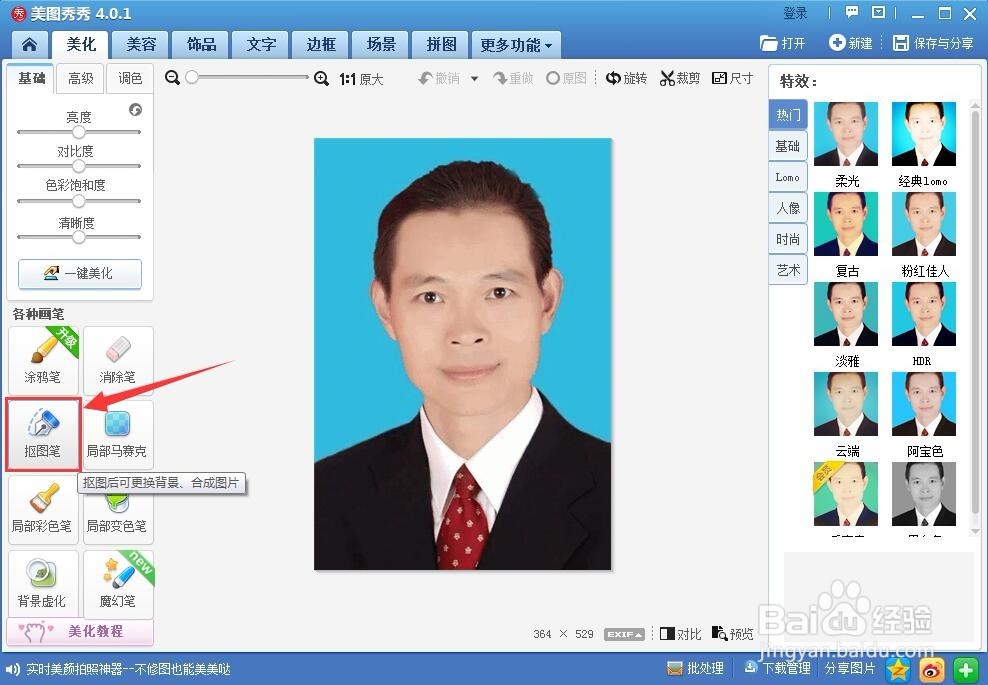Select the 局部马赛克 mosaic tool
Viewport: 988px width, 685px height.
[117, 434]
